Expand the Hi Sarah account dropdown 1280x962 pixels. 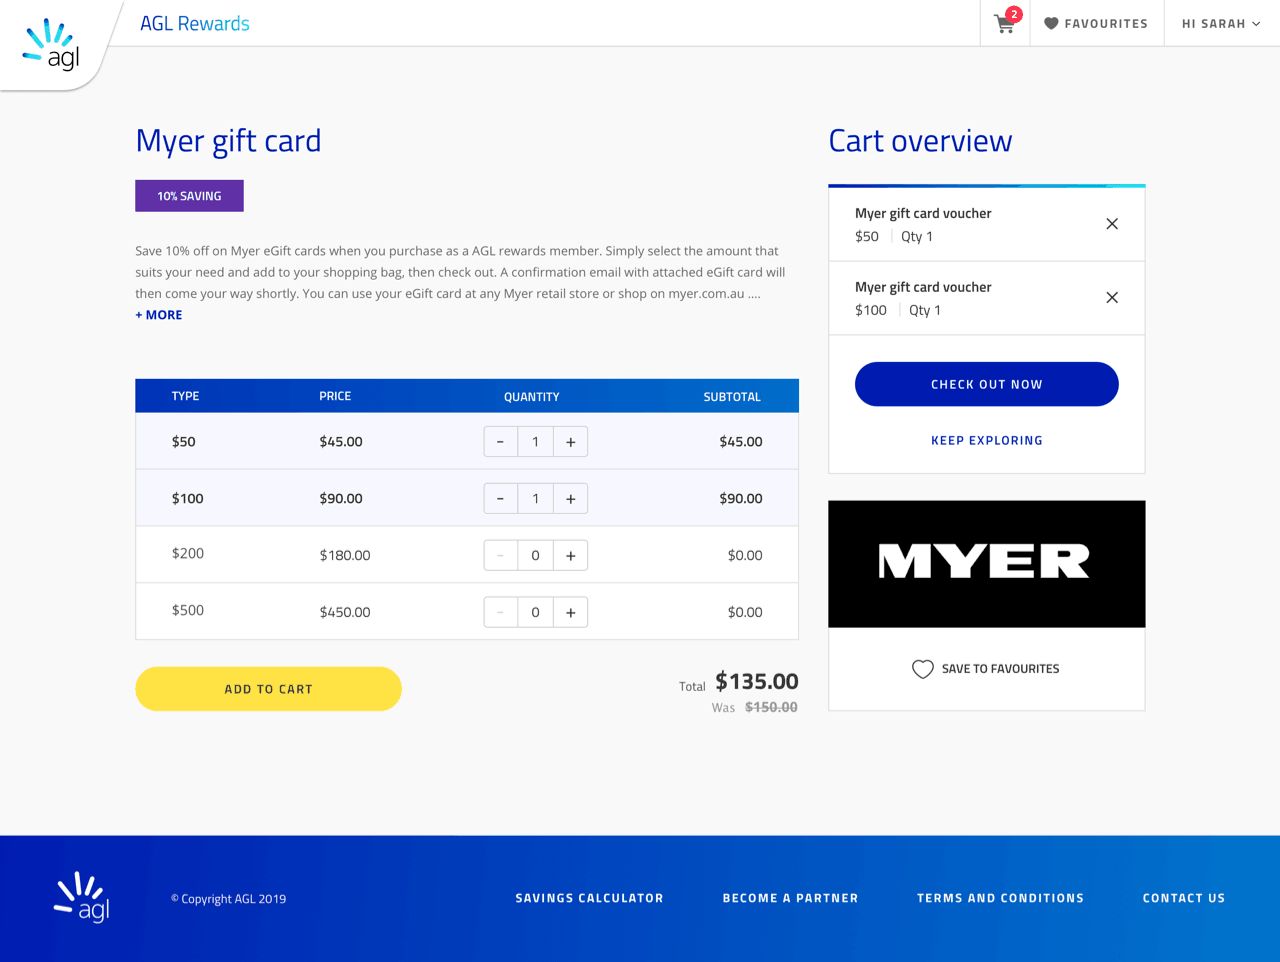[1221, 23]
